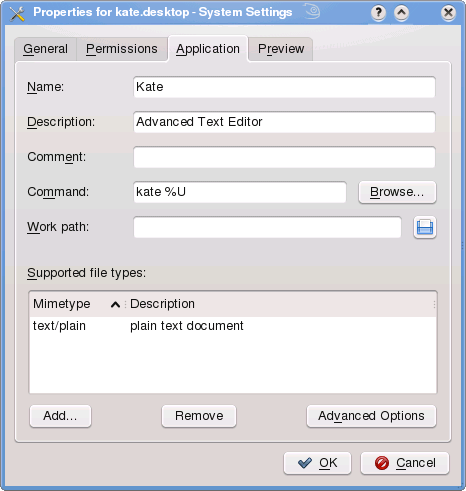Select the text/plain mimetype cell
Image resolution: width=466 pixels, height=491 pixels.
point(59,326)
